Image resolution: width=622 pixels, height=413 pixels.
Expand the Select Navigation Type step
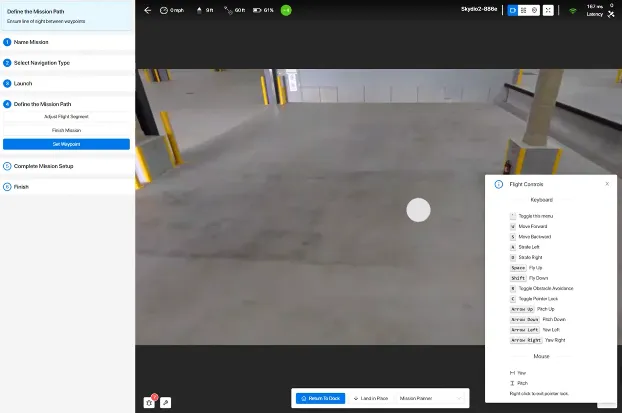[x=66, y=63]
